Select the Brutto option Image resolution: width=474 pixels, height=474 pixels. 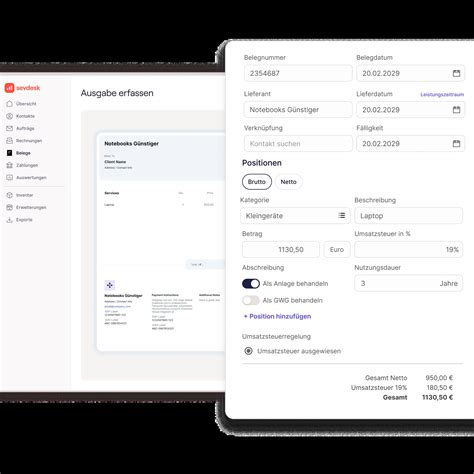[x=257, y=182]
